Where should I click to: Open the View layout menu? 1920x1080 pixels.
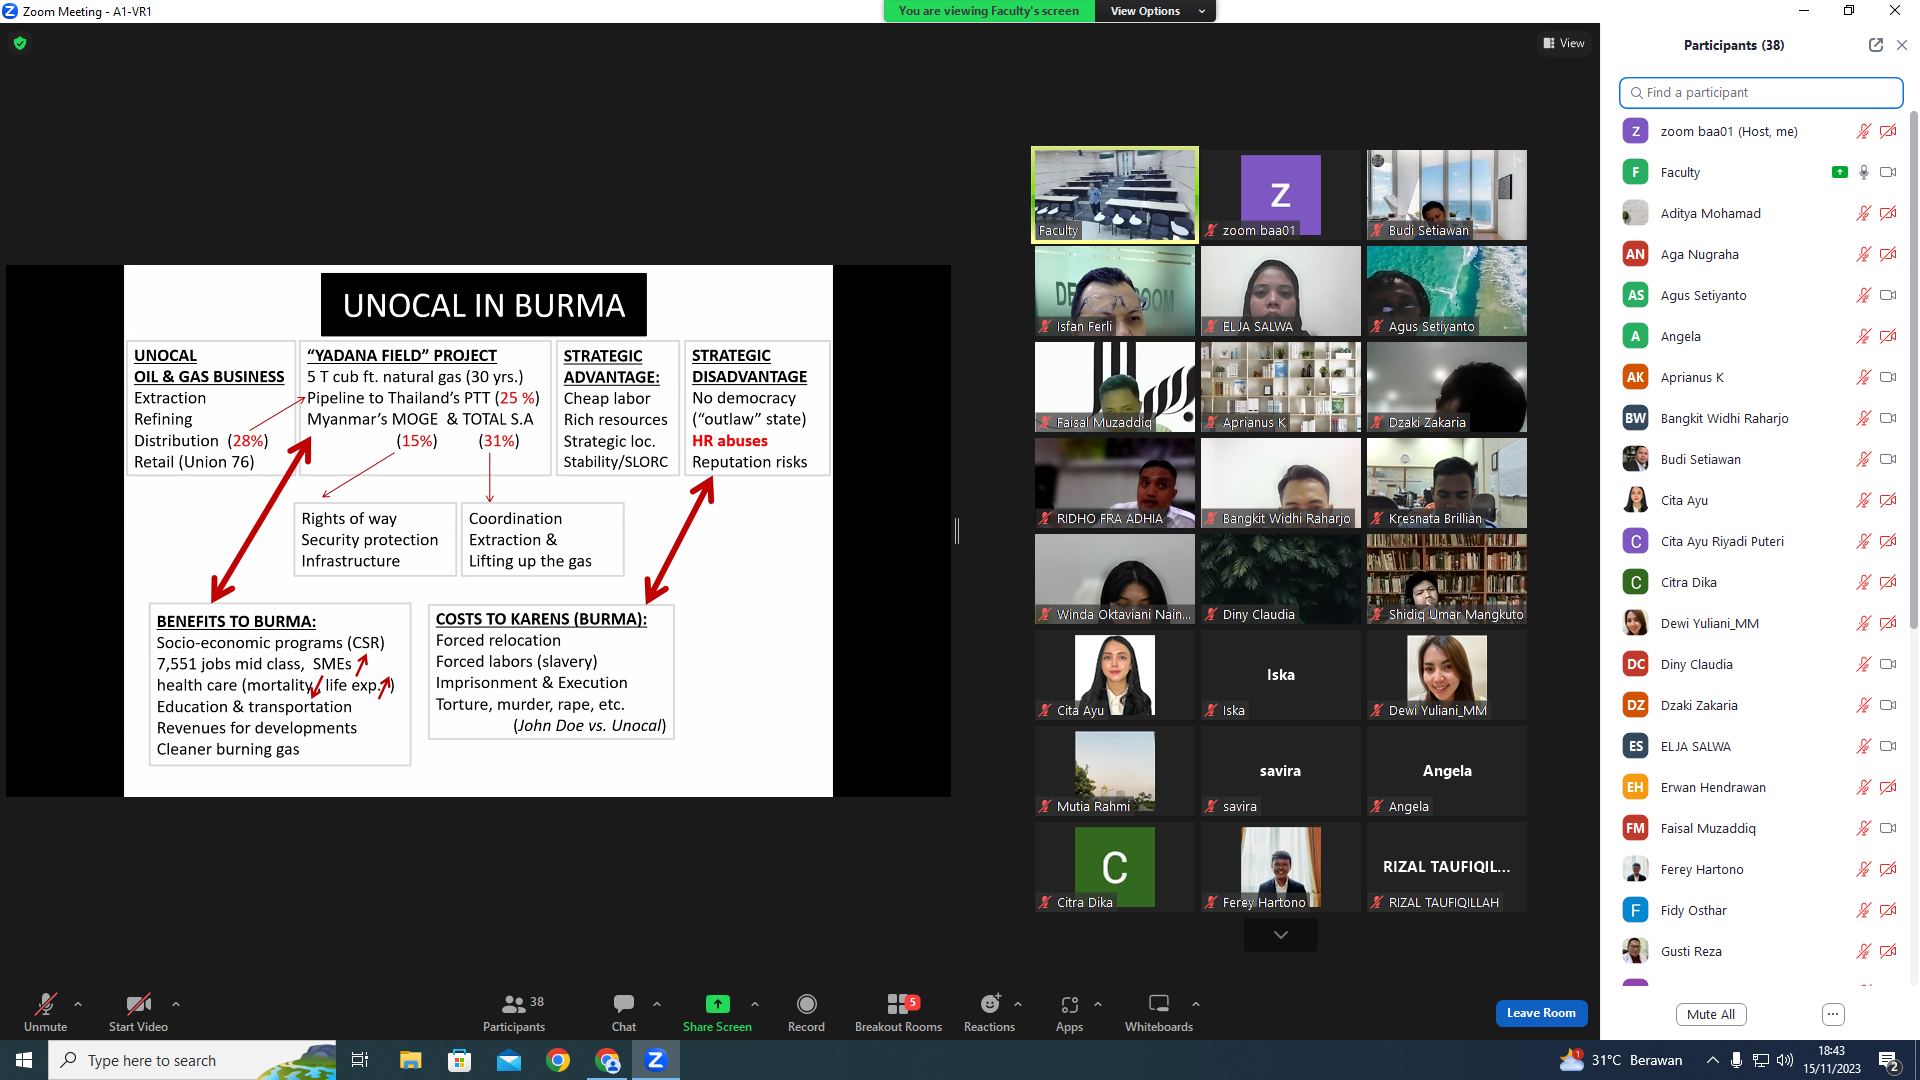[x=1564, y=43]
